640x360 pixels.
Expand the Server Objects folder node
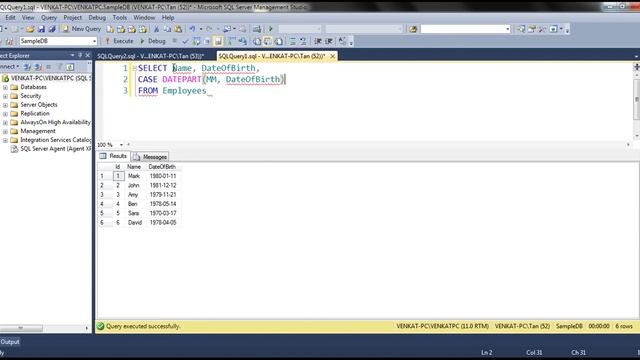point(5,105)
